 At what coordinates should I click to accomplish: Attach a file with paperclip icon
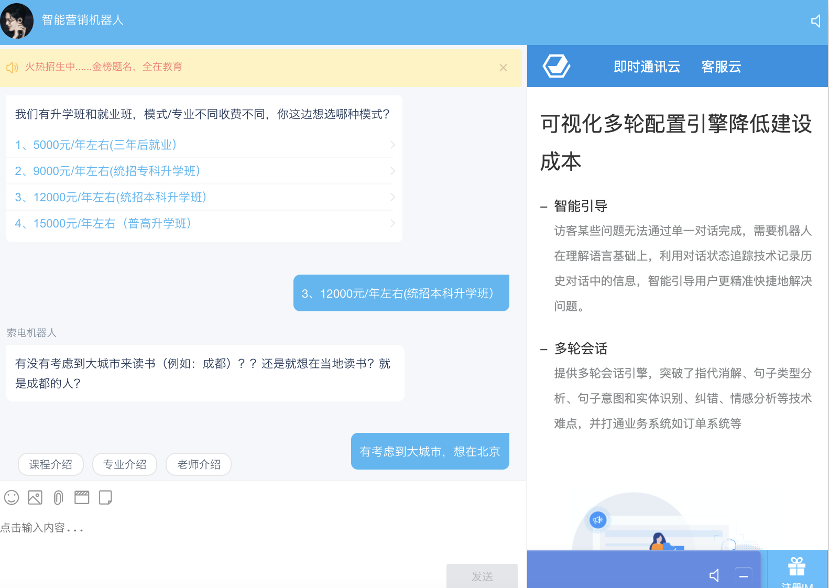click(58, 497)
